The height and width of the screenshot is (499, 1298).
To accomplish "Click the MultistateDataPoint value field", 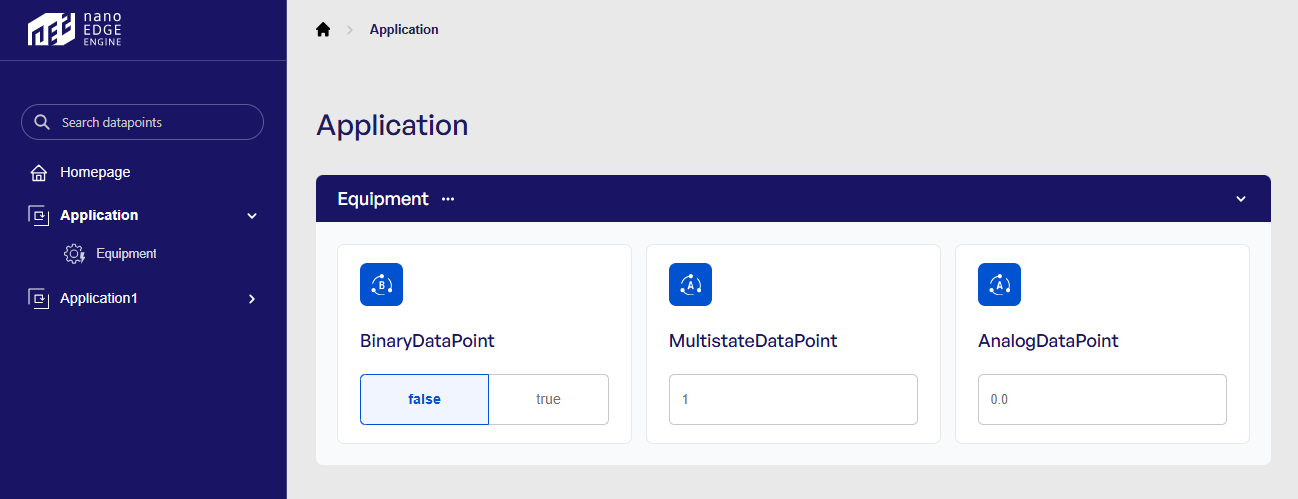I will coord(792,399).
